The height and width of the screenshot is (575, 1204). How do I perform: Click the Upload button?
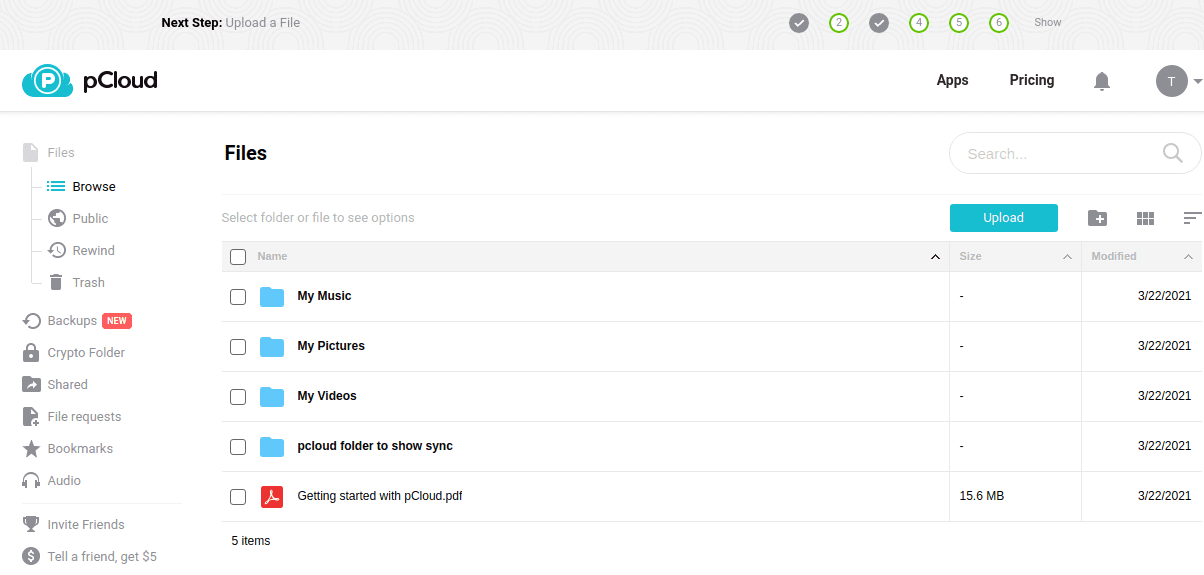(x=1003, y=218)
